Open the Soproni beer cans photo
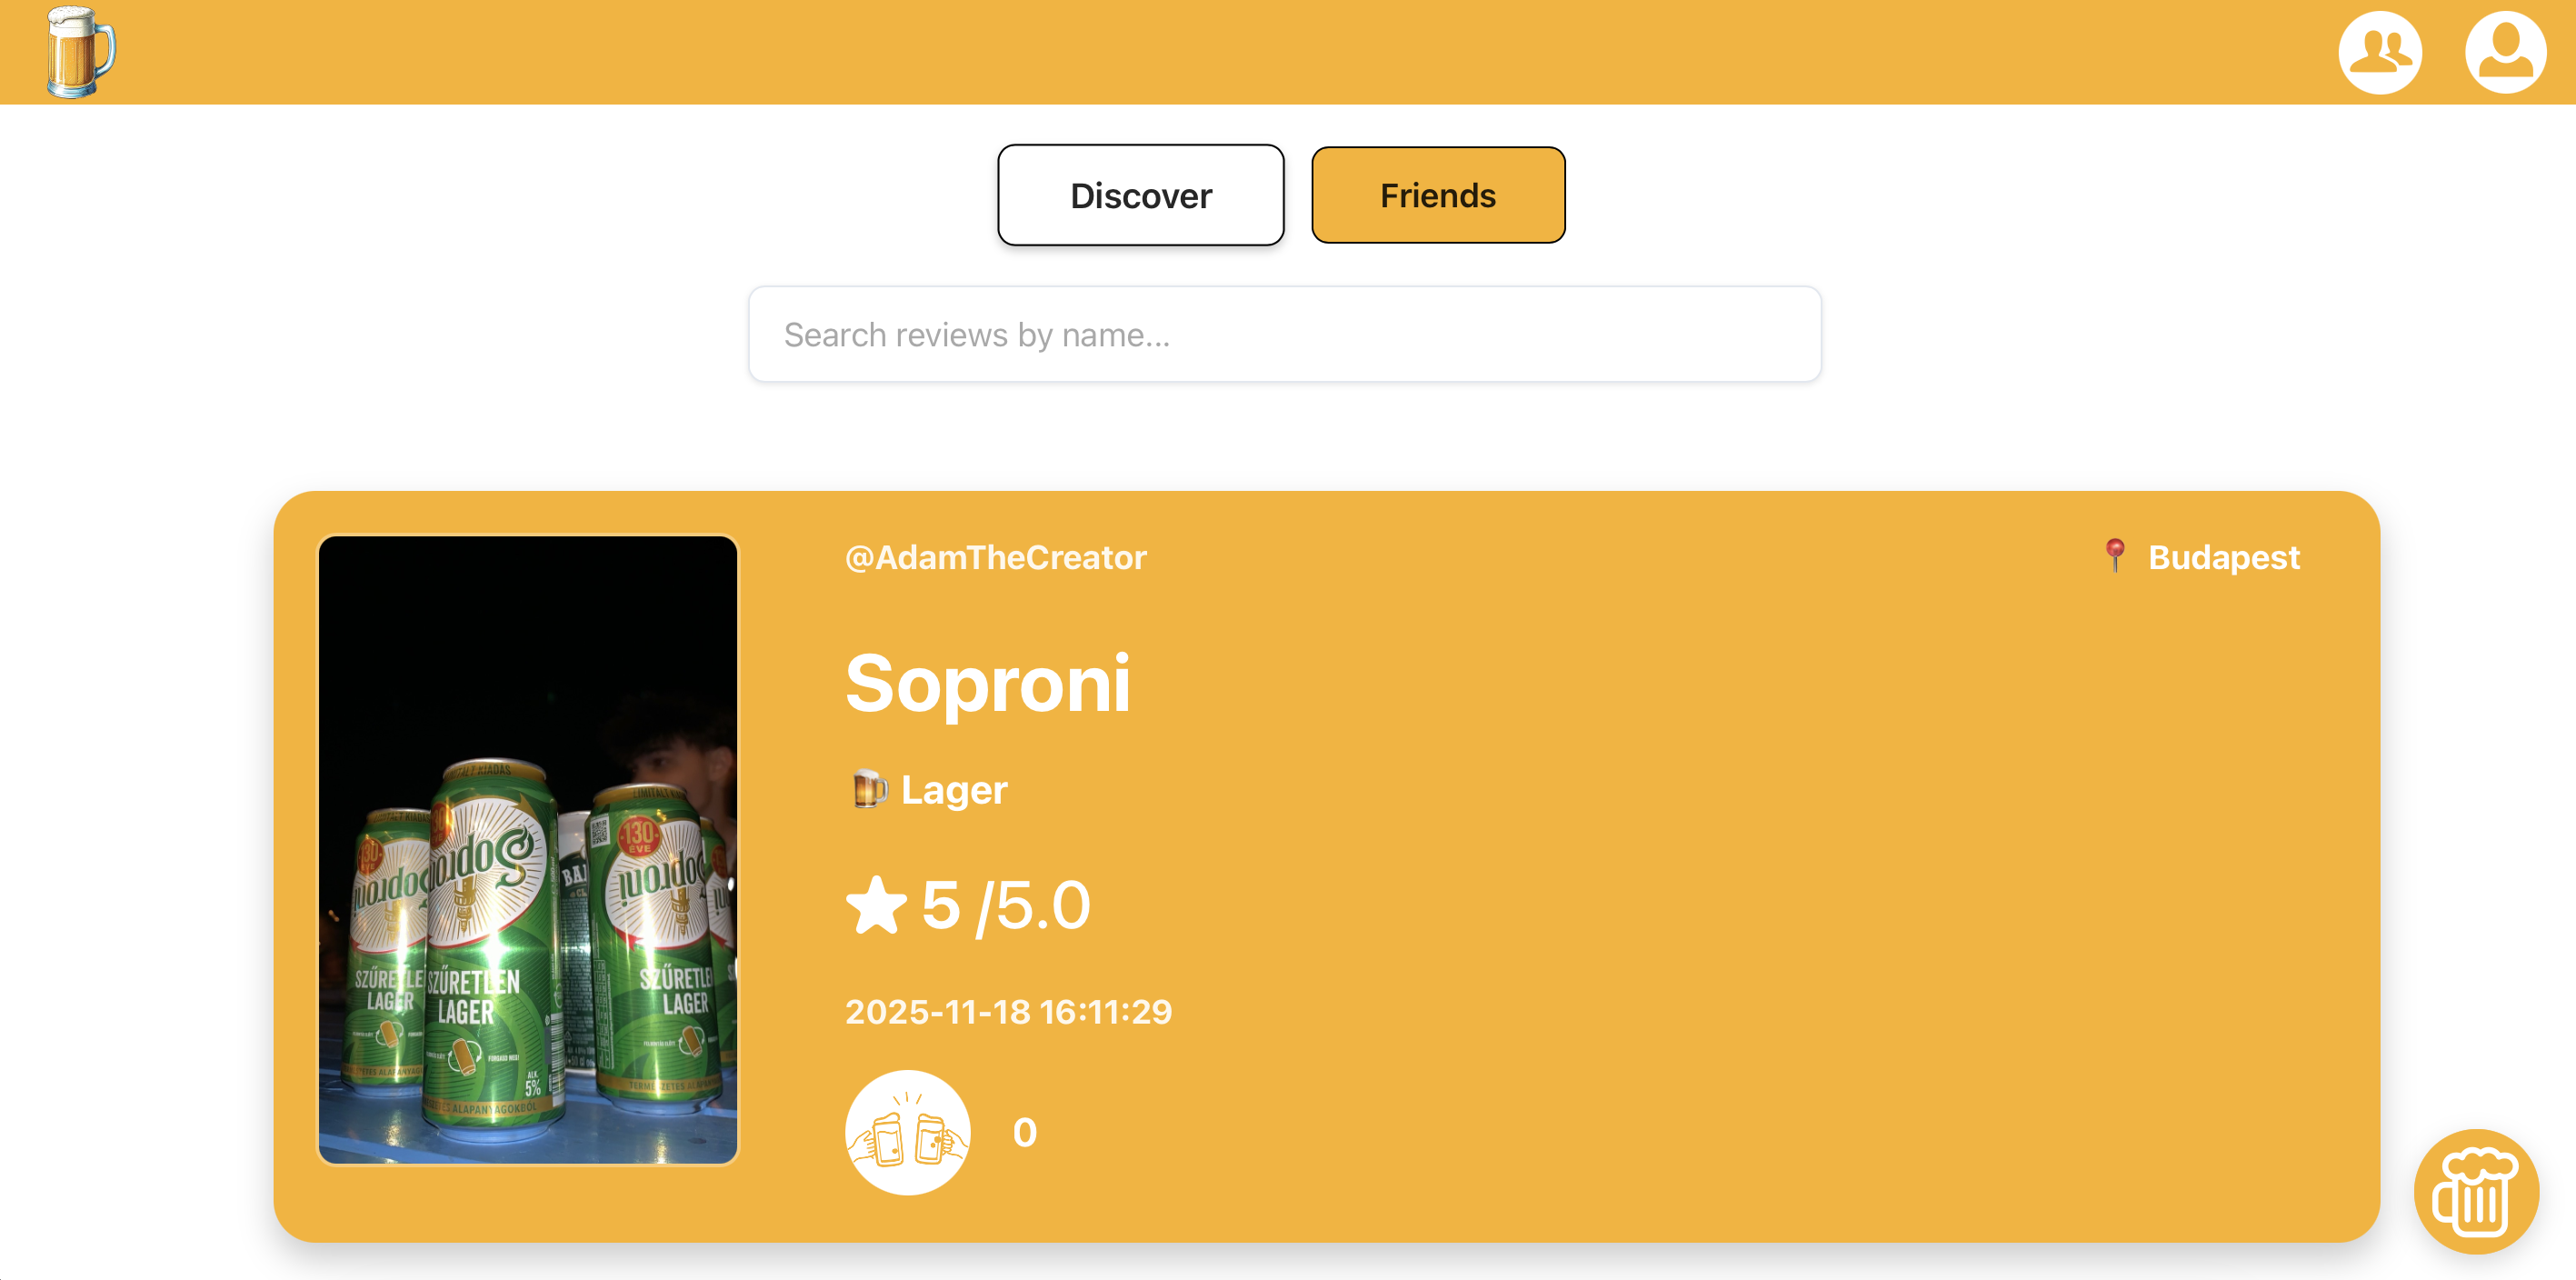2576x1280 pixels. pos(528,850)
